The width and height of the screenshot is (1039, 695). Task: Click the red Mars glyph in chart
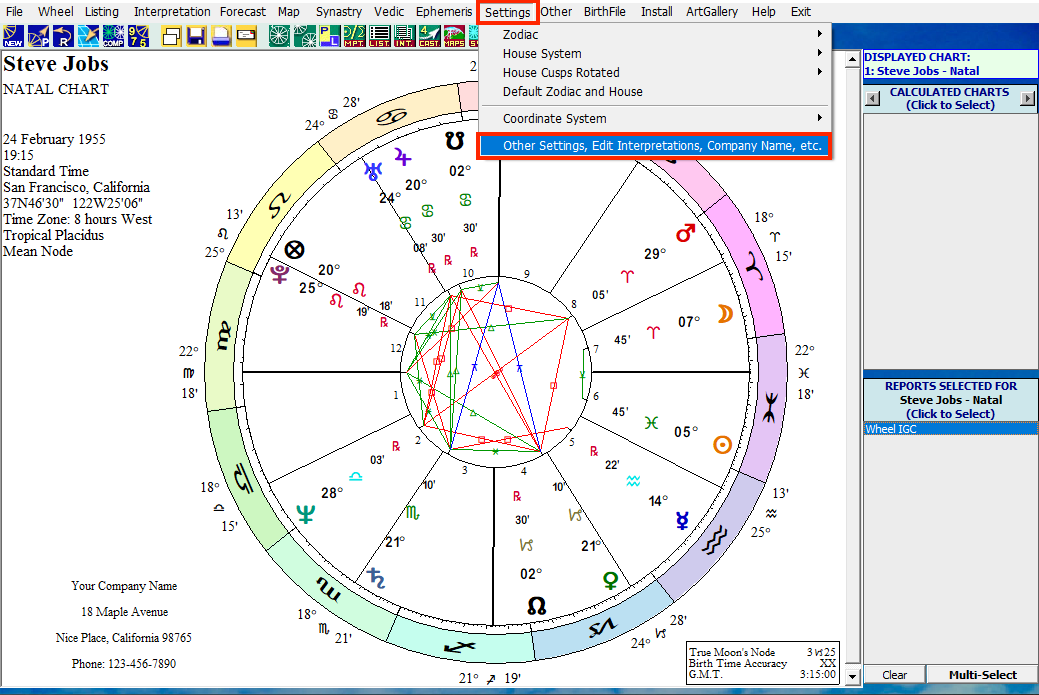click(685, 233)
